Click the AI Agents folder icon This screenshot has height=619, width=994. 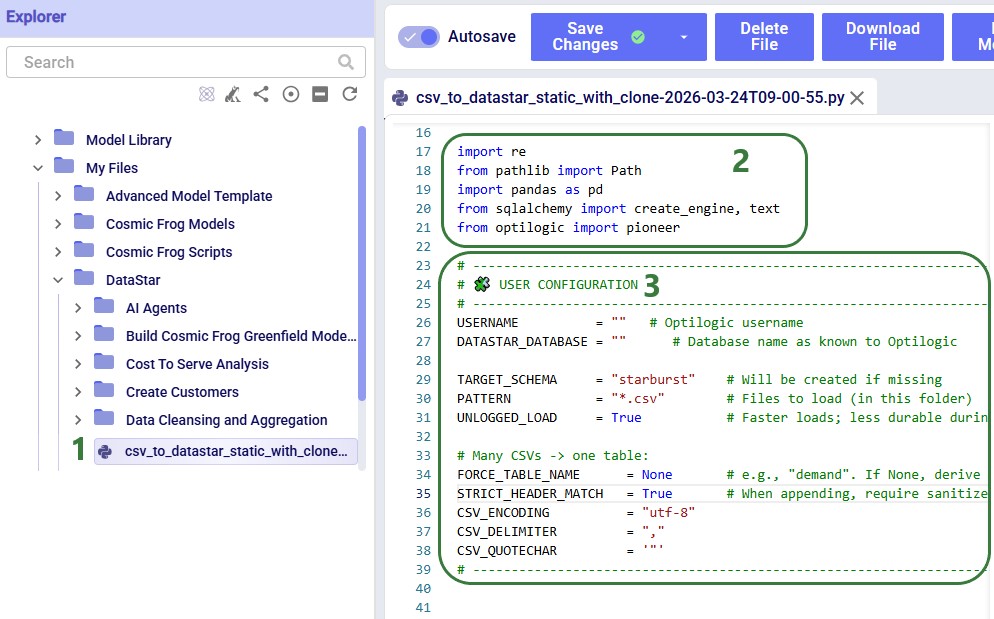[x=104, y=306]
